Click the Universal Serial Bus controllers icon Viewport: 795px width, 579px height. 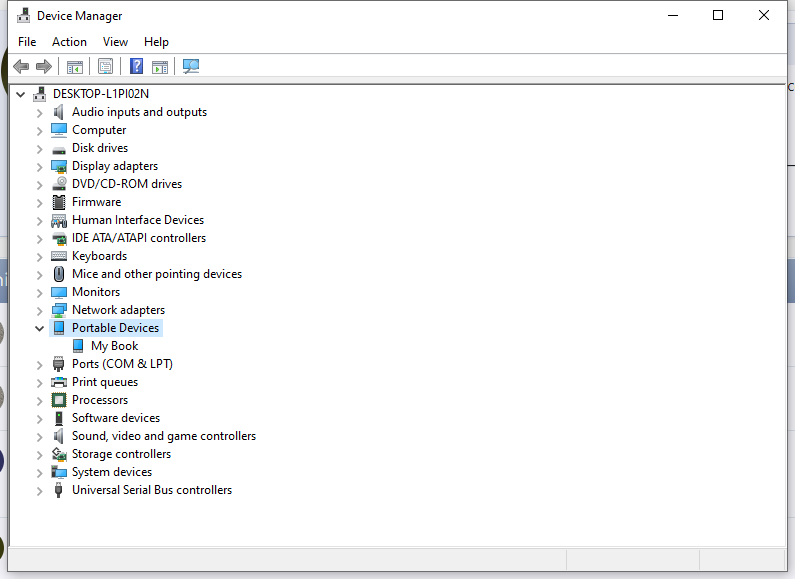pyautogui.click(x=58, y=490)
